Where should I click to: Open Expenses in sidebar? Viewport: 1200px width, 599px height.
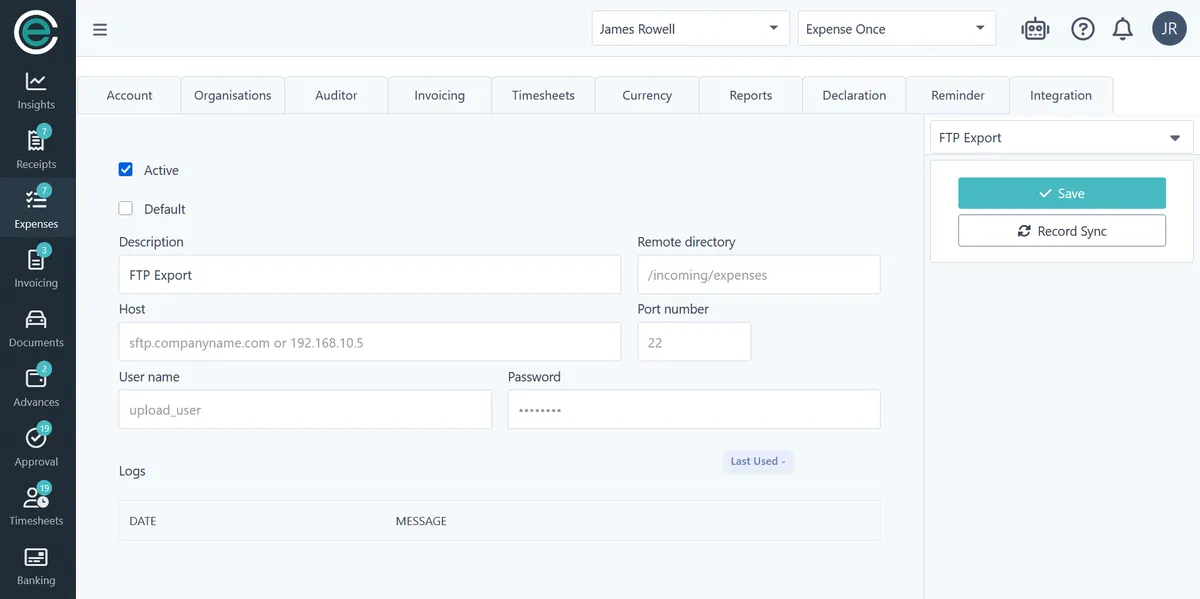(36, 210)
